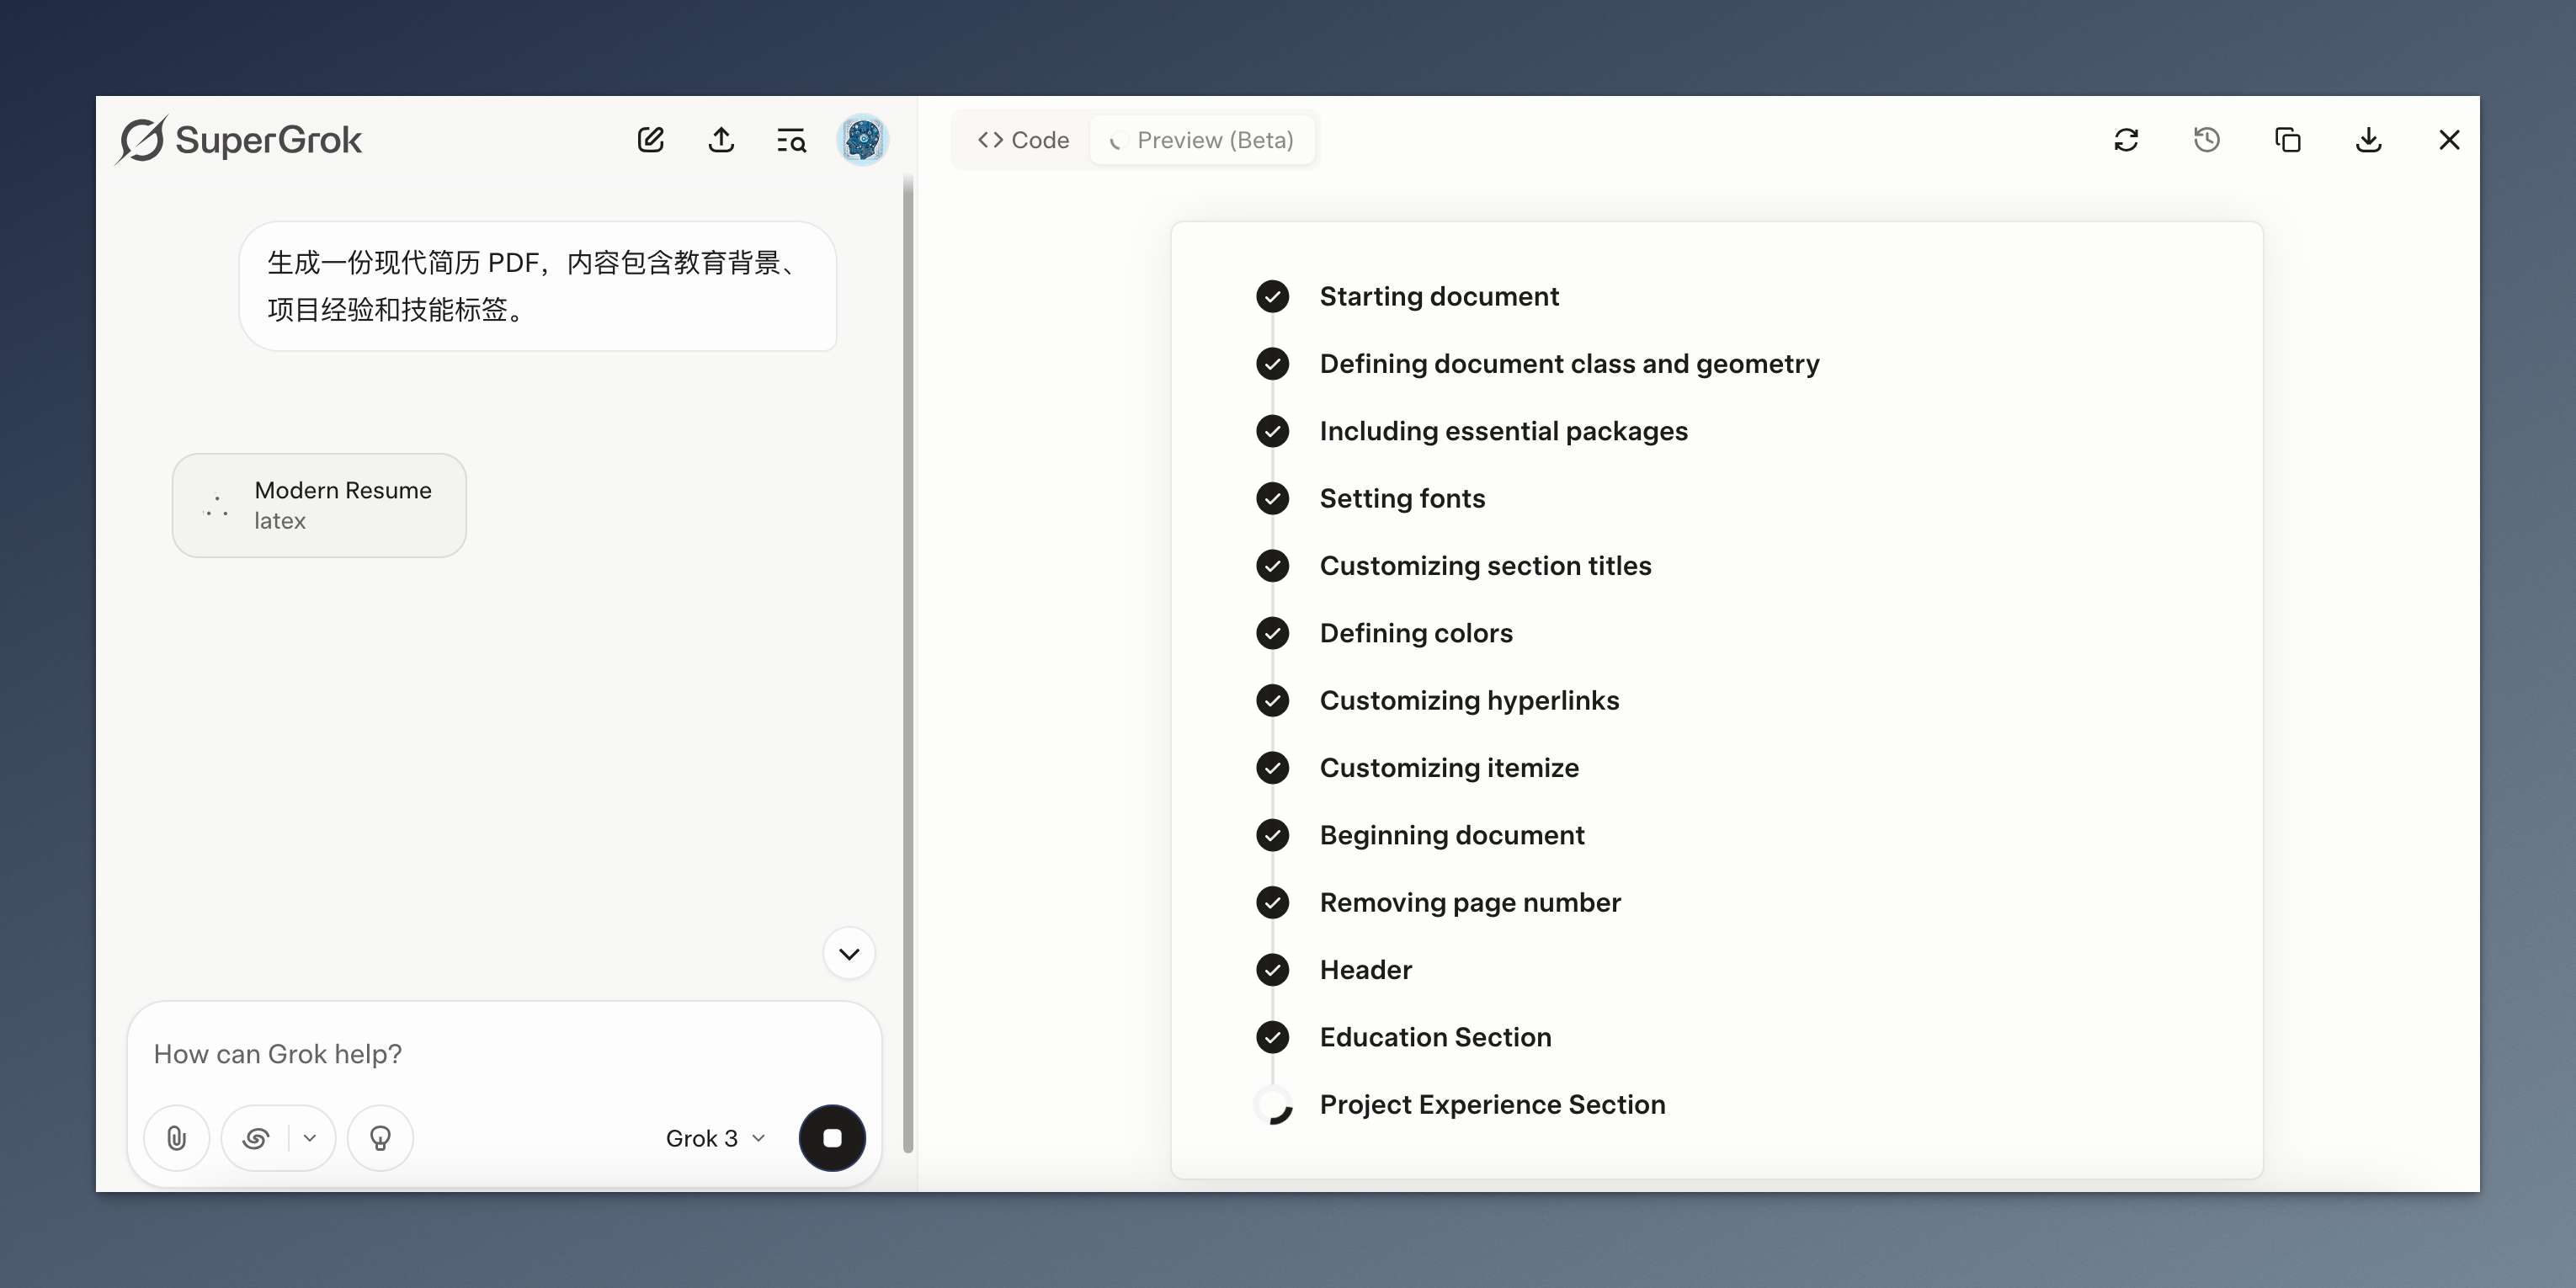Expand the DeepSearch options chevron
The width and height of the screenshot is (2576, 1288).
pyautogui.click(x=310, y=1138)
